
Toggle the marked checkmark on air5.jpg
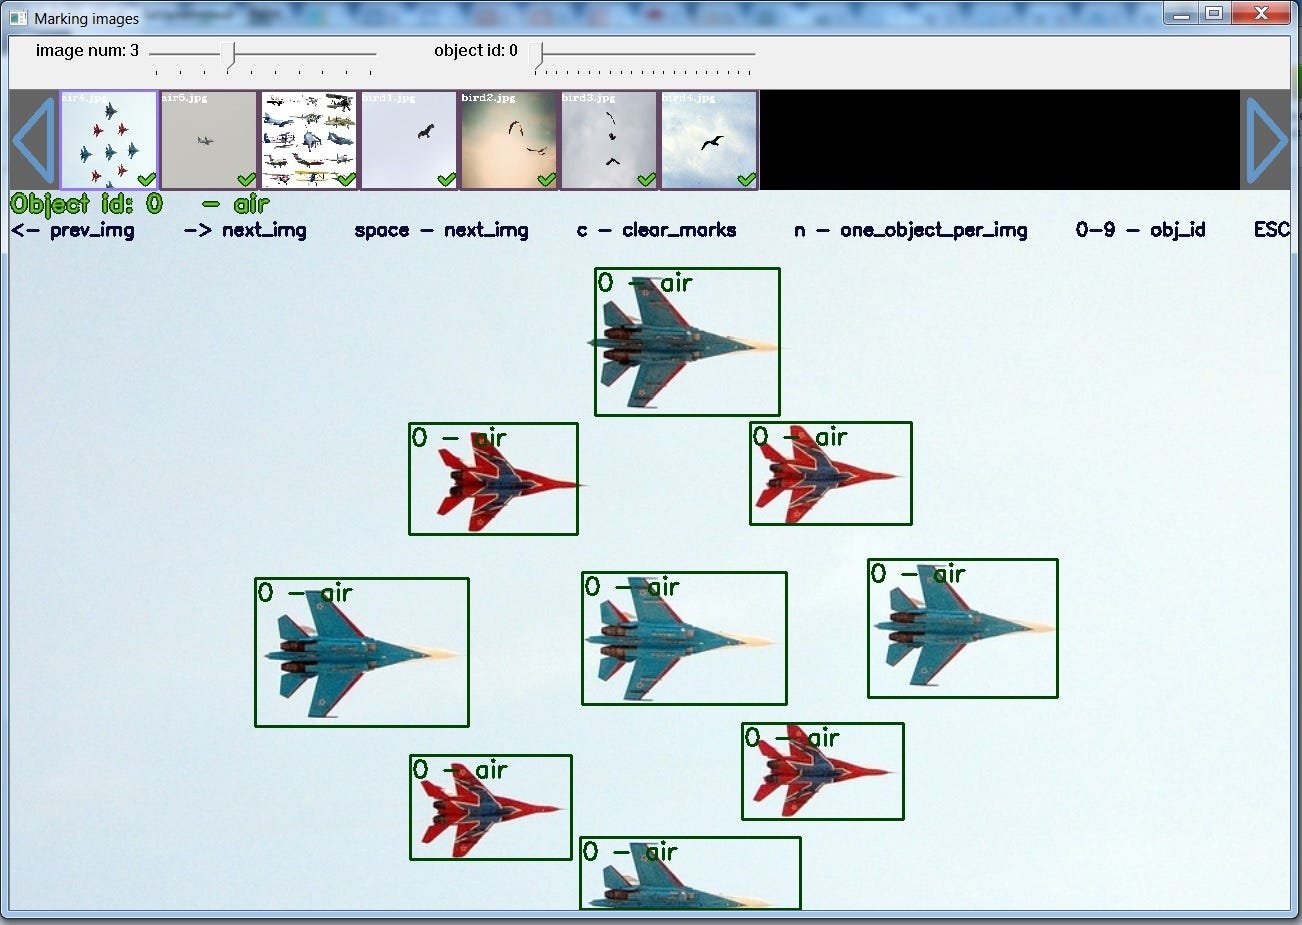[247, 180]
